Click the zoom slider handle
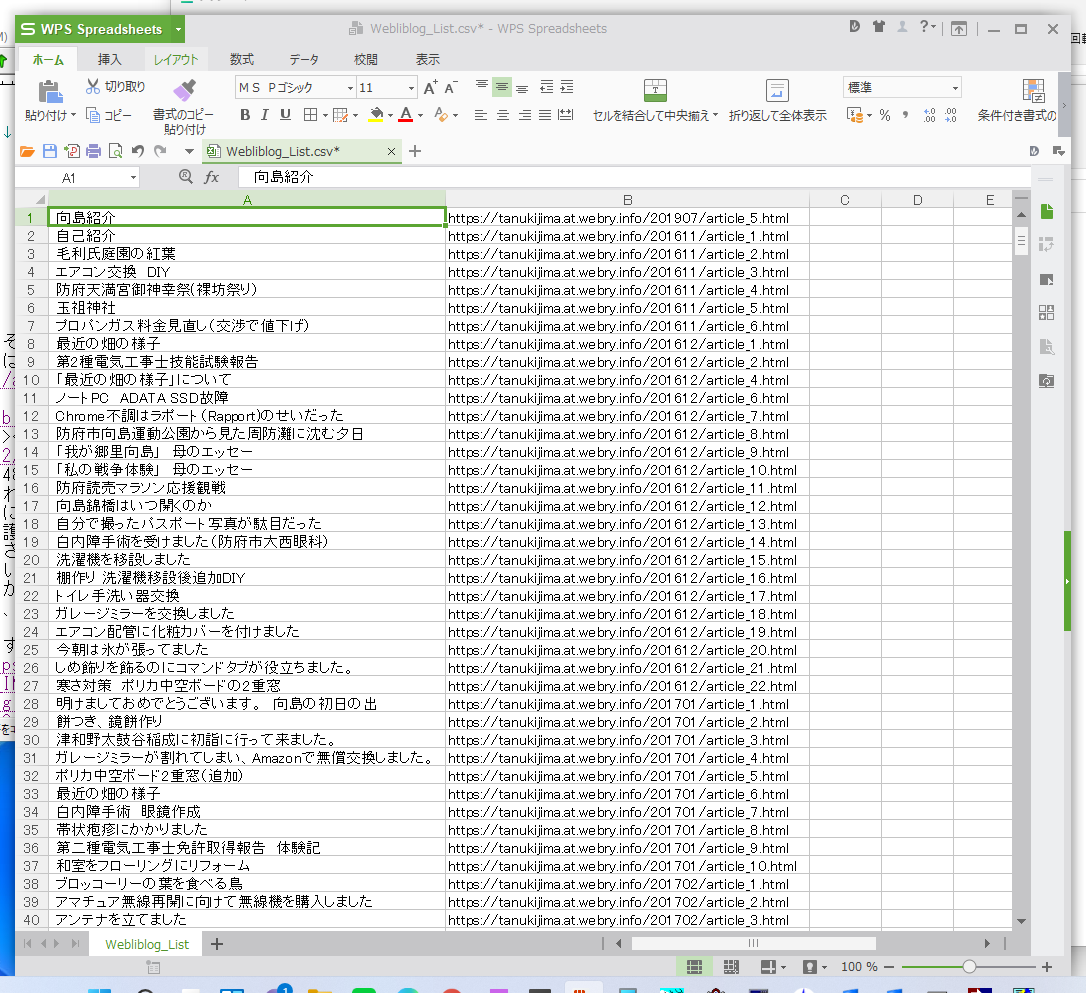 tap(969, 967)
